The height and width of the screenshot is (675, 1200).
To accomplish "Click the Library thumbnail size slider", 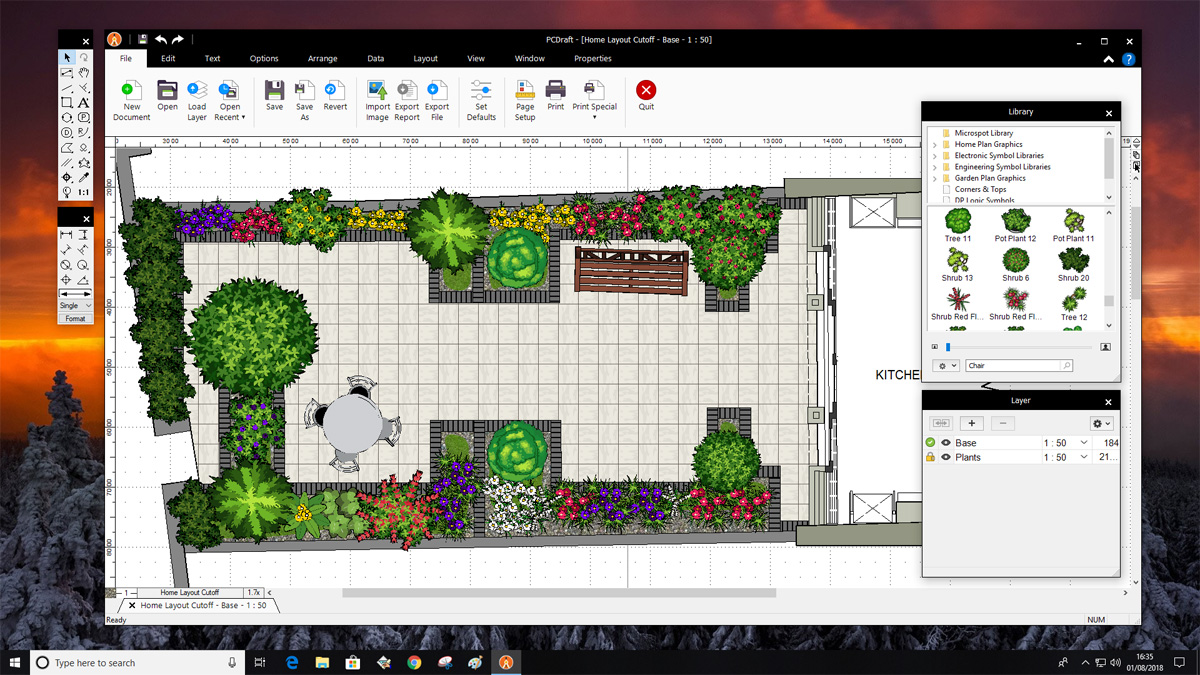I will coord(1018,347).
